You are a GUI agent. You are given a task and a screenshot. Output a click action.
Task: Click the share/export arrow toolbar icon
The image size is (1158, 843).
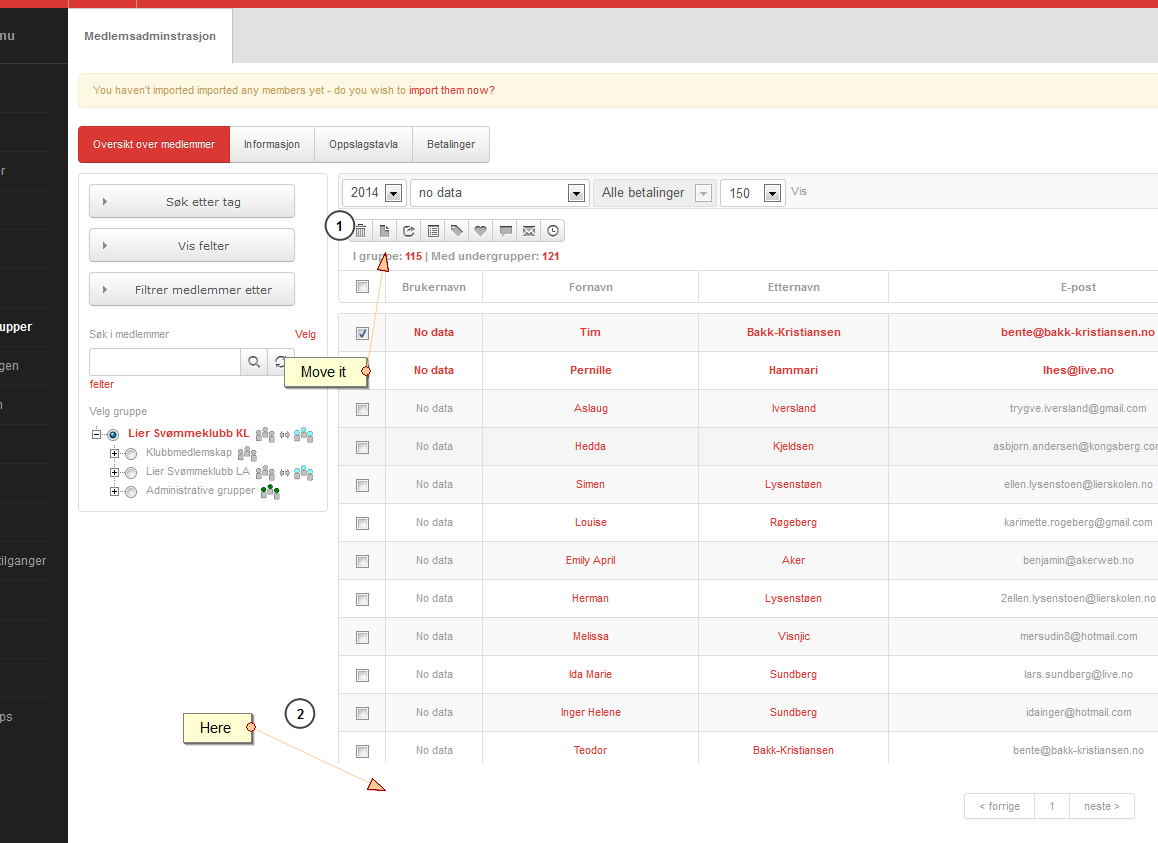(x=408, y=231)
